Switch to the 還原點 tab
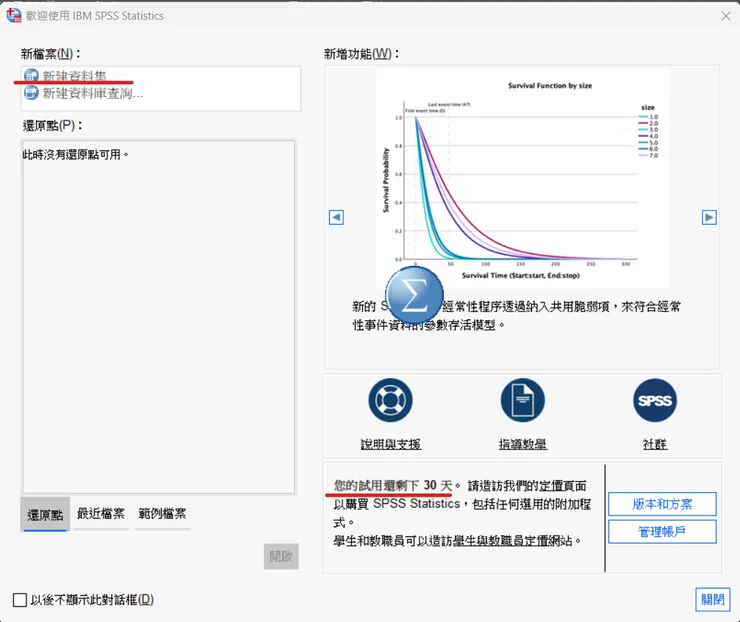The image size is (740, 622). click(x=45, y=514)
